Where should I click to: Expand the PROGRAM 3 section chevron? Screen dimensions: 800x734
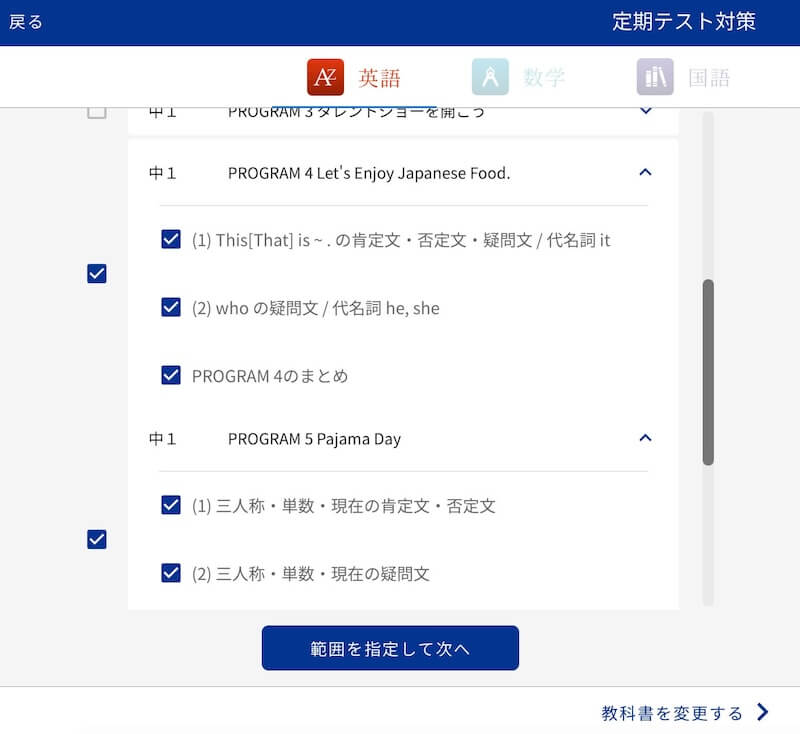click(x=645, y=111)
